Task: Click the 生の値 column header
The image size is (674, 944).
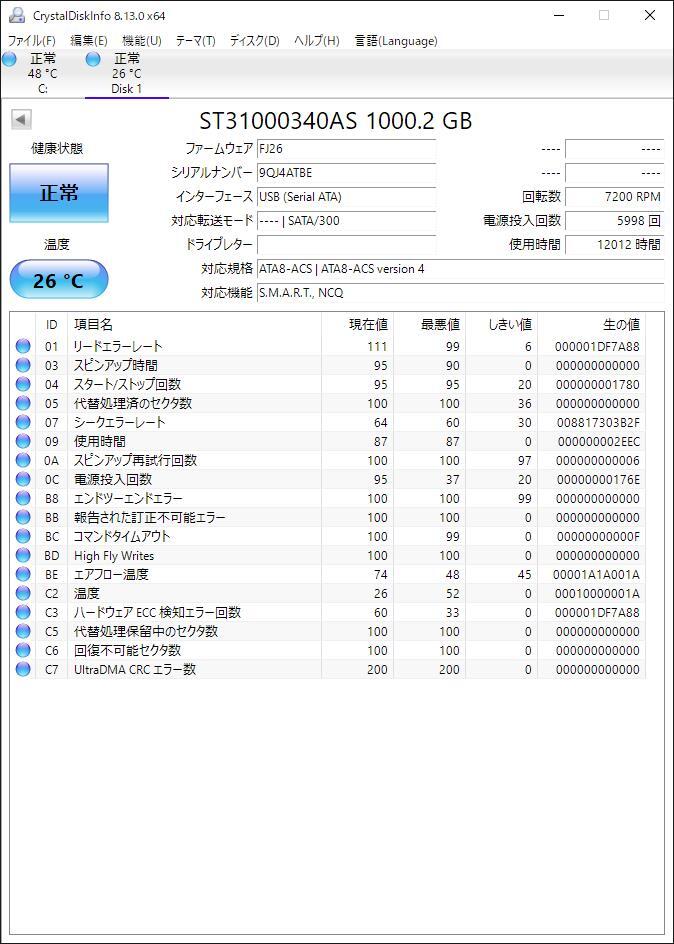Action: point(592,325)
